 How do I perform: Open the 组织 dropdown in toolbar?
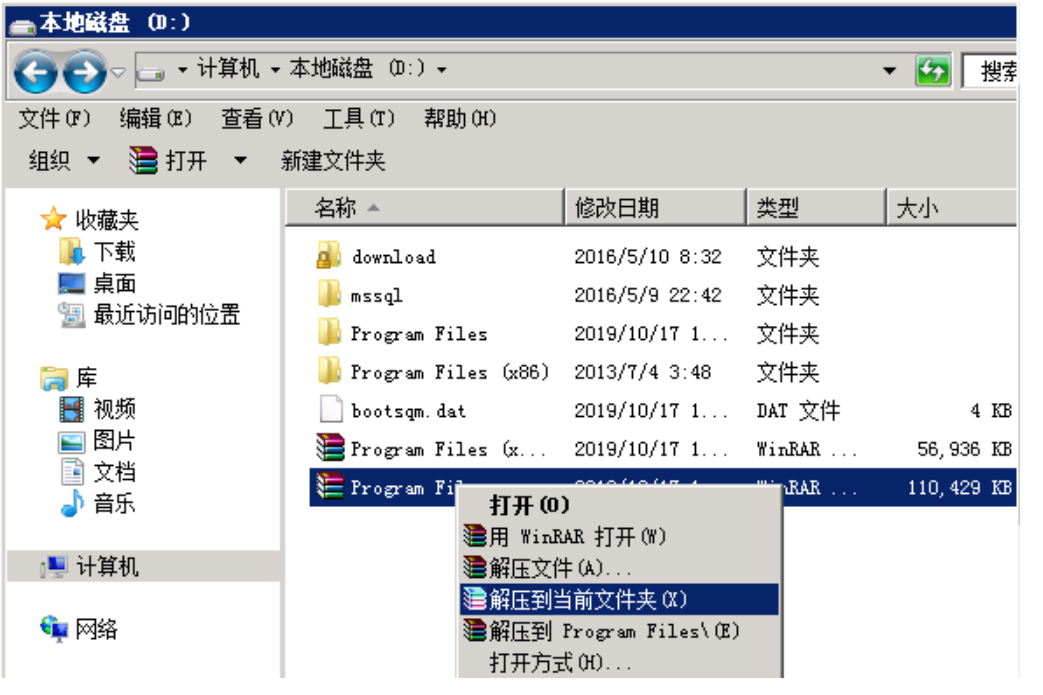[64, 160]
